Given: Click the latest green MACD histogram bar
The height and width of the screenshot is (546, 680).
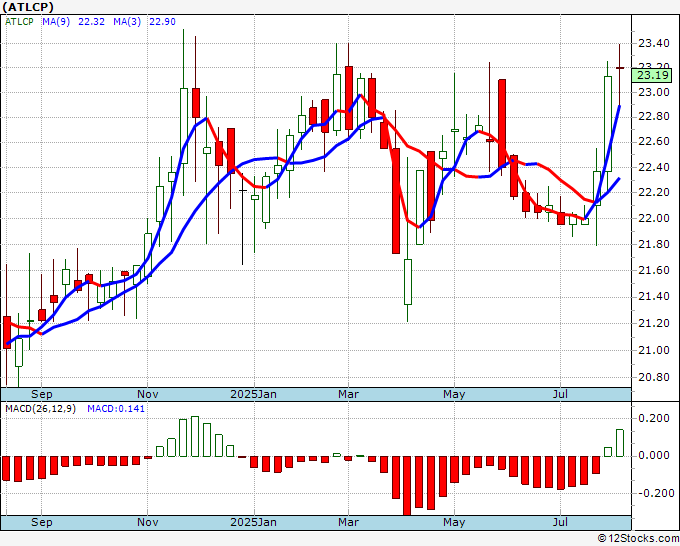Looking at the screenshot, I should point(620,443).
